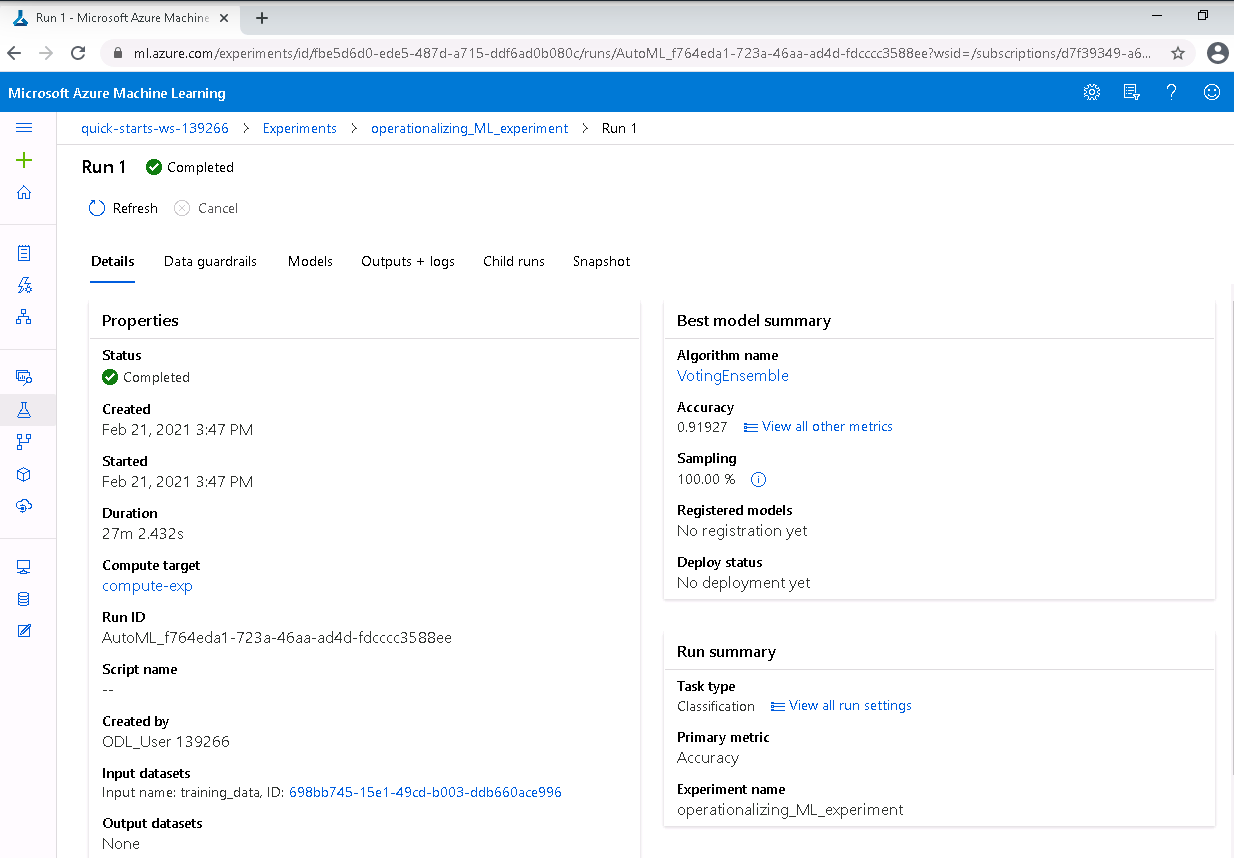Collapse the sidebar with the hamburger menu
This screenshot has height=858, width=1234.
coord(24,128)
